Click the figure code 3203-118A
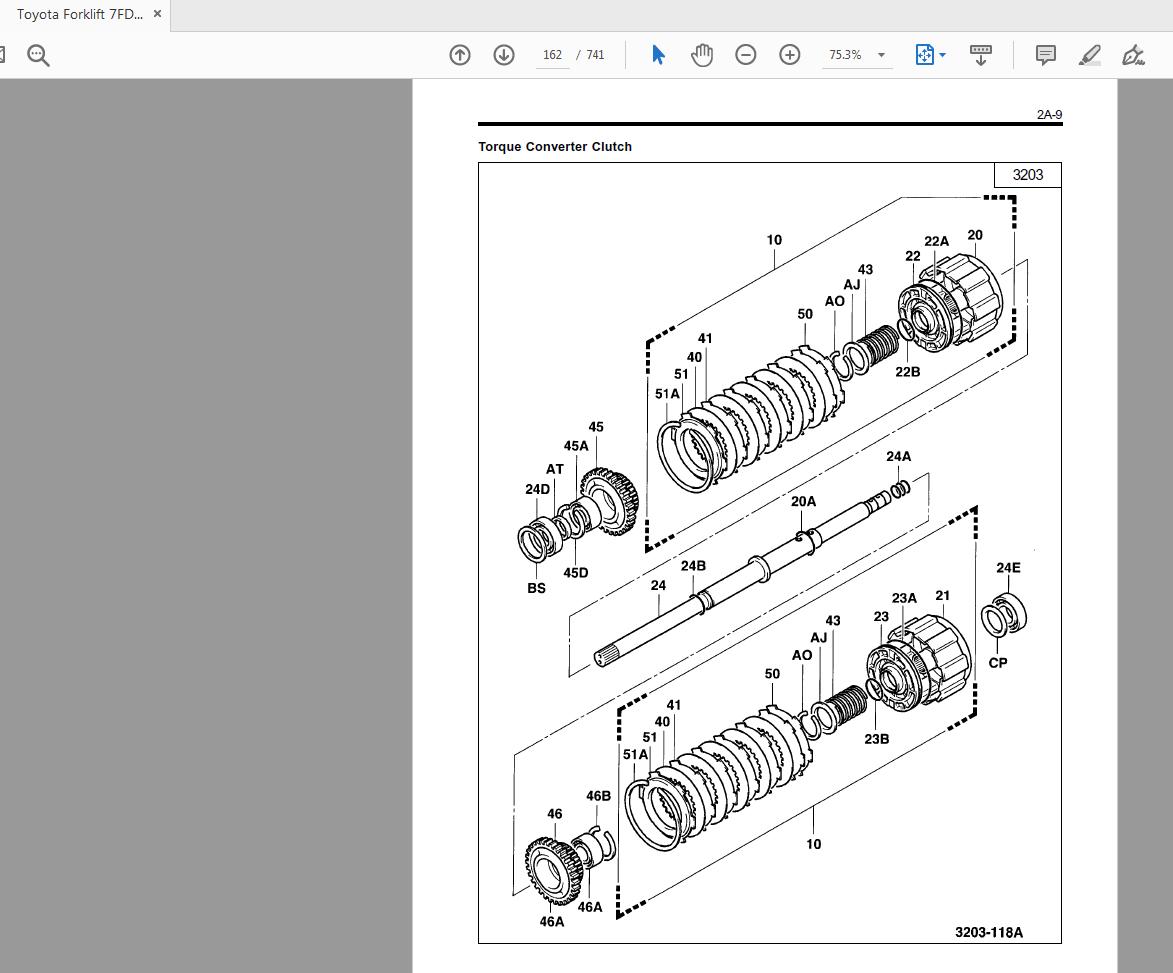The height and width of the screenshot is (973, 1173). 988,932
